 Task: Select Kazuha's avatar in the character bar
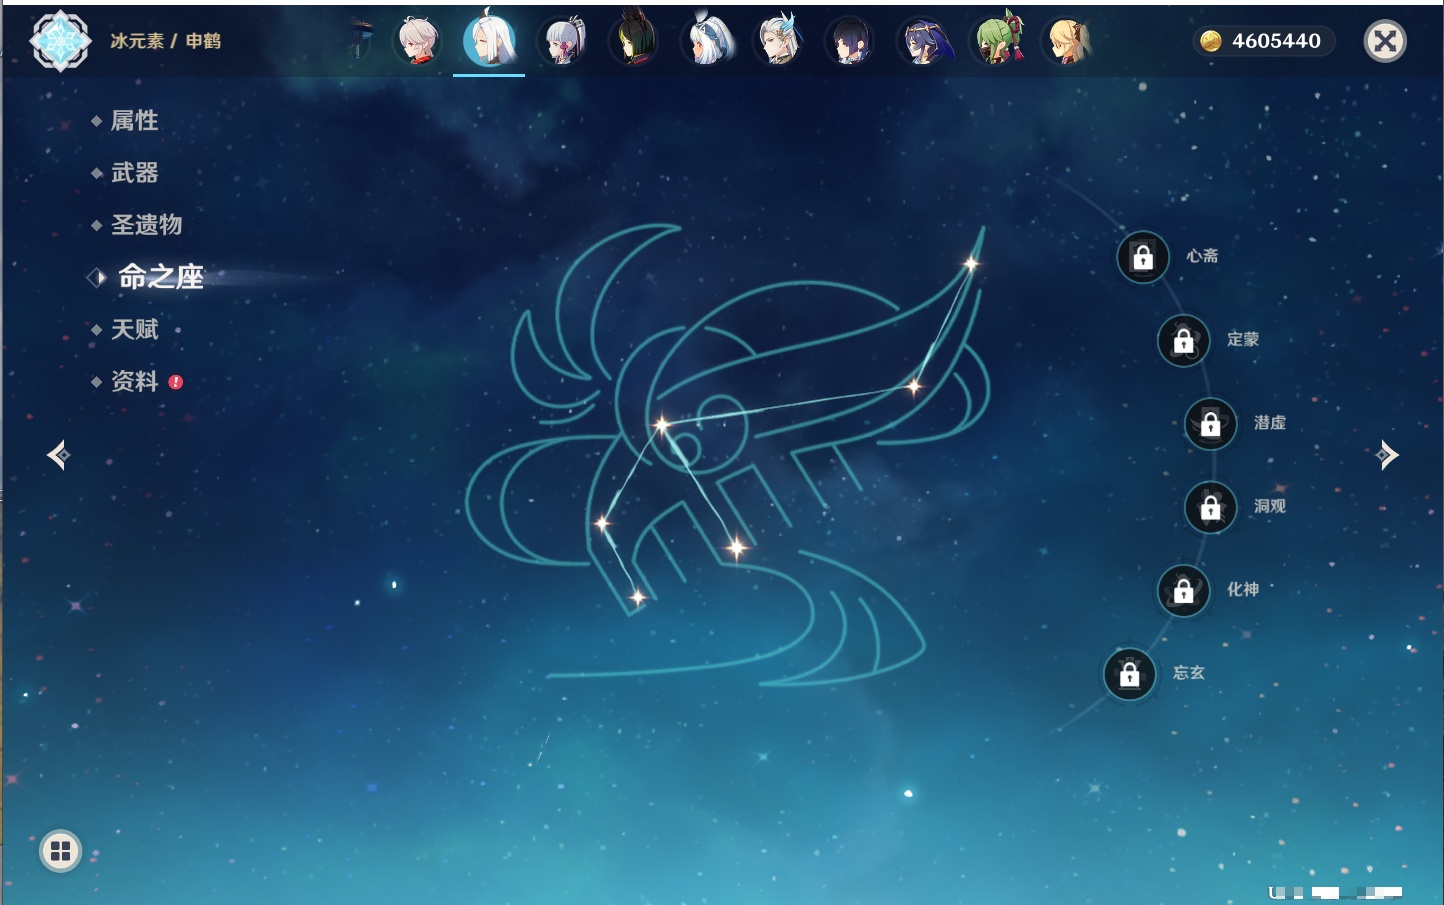[417, 41]
